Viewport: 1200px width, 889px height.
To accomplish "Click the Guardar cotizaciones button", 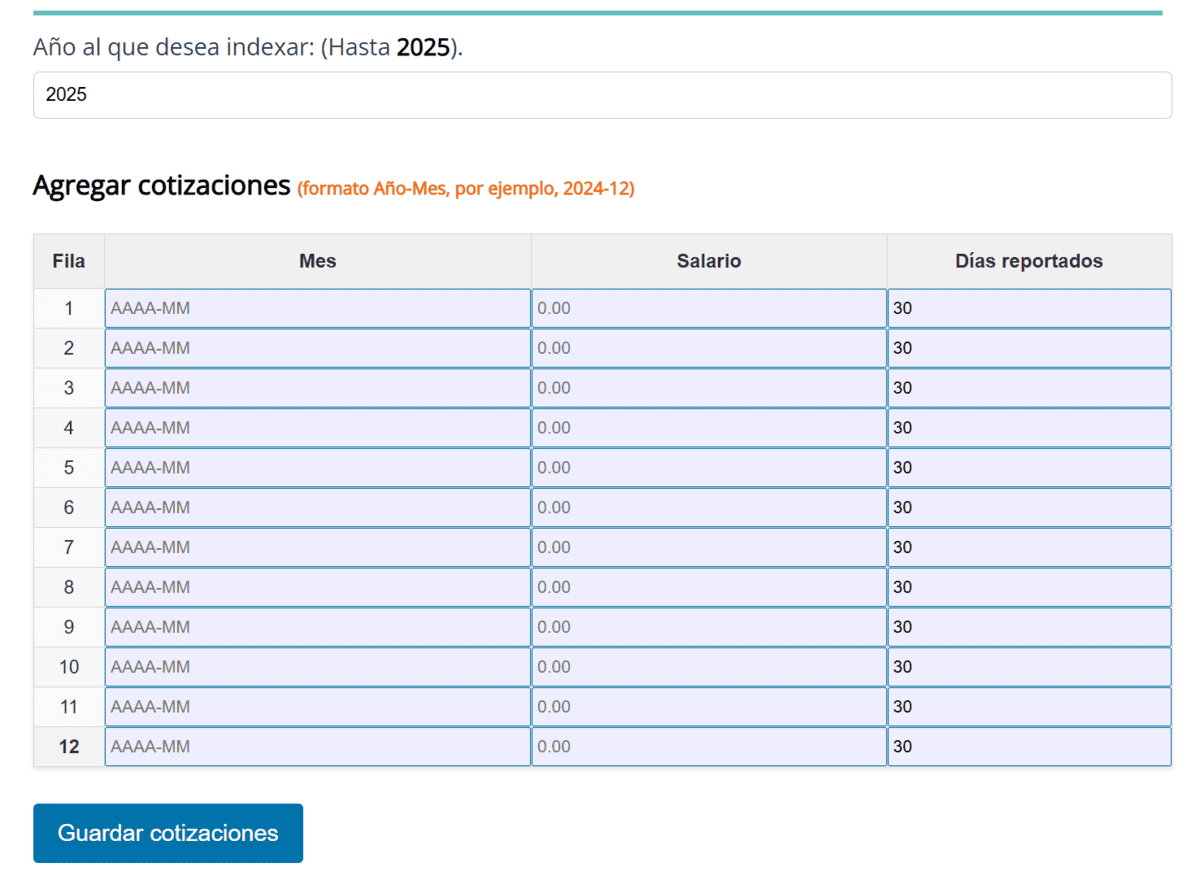I will (168, 833).
